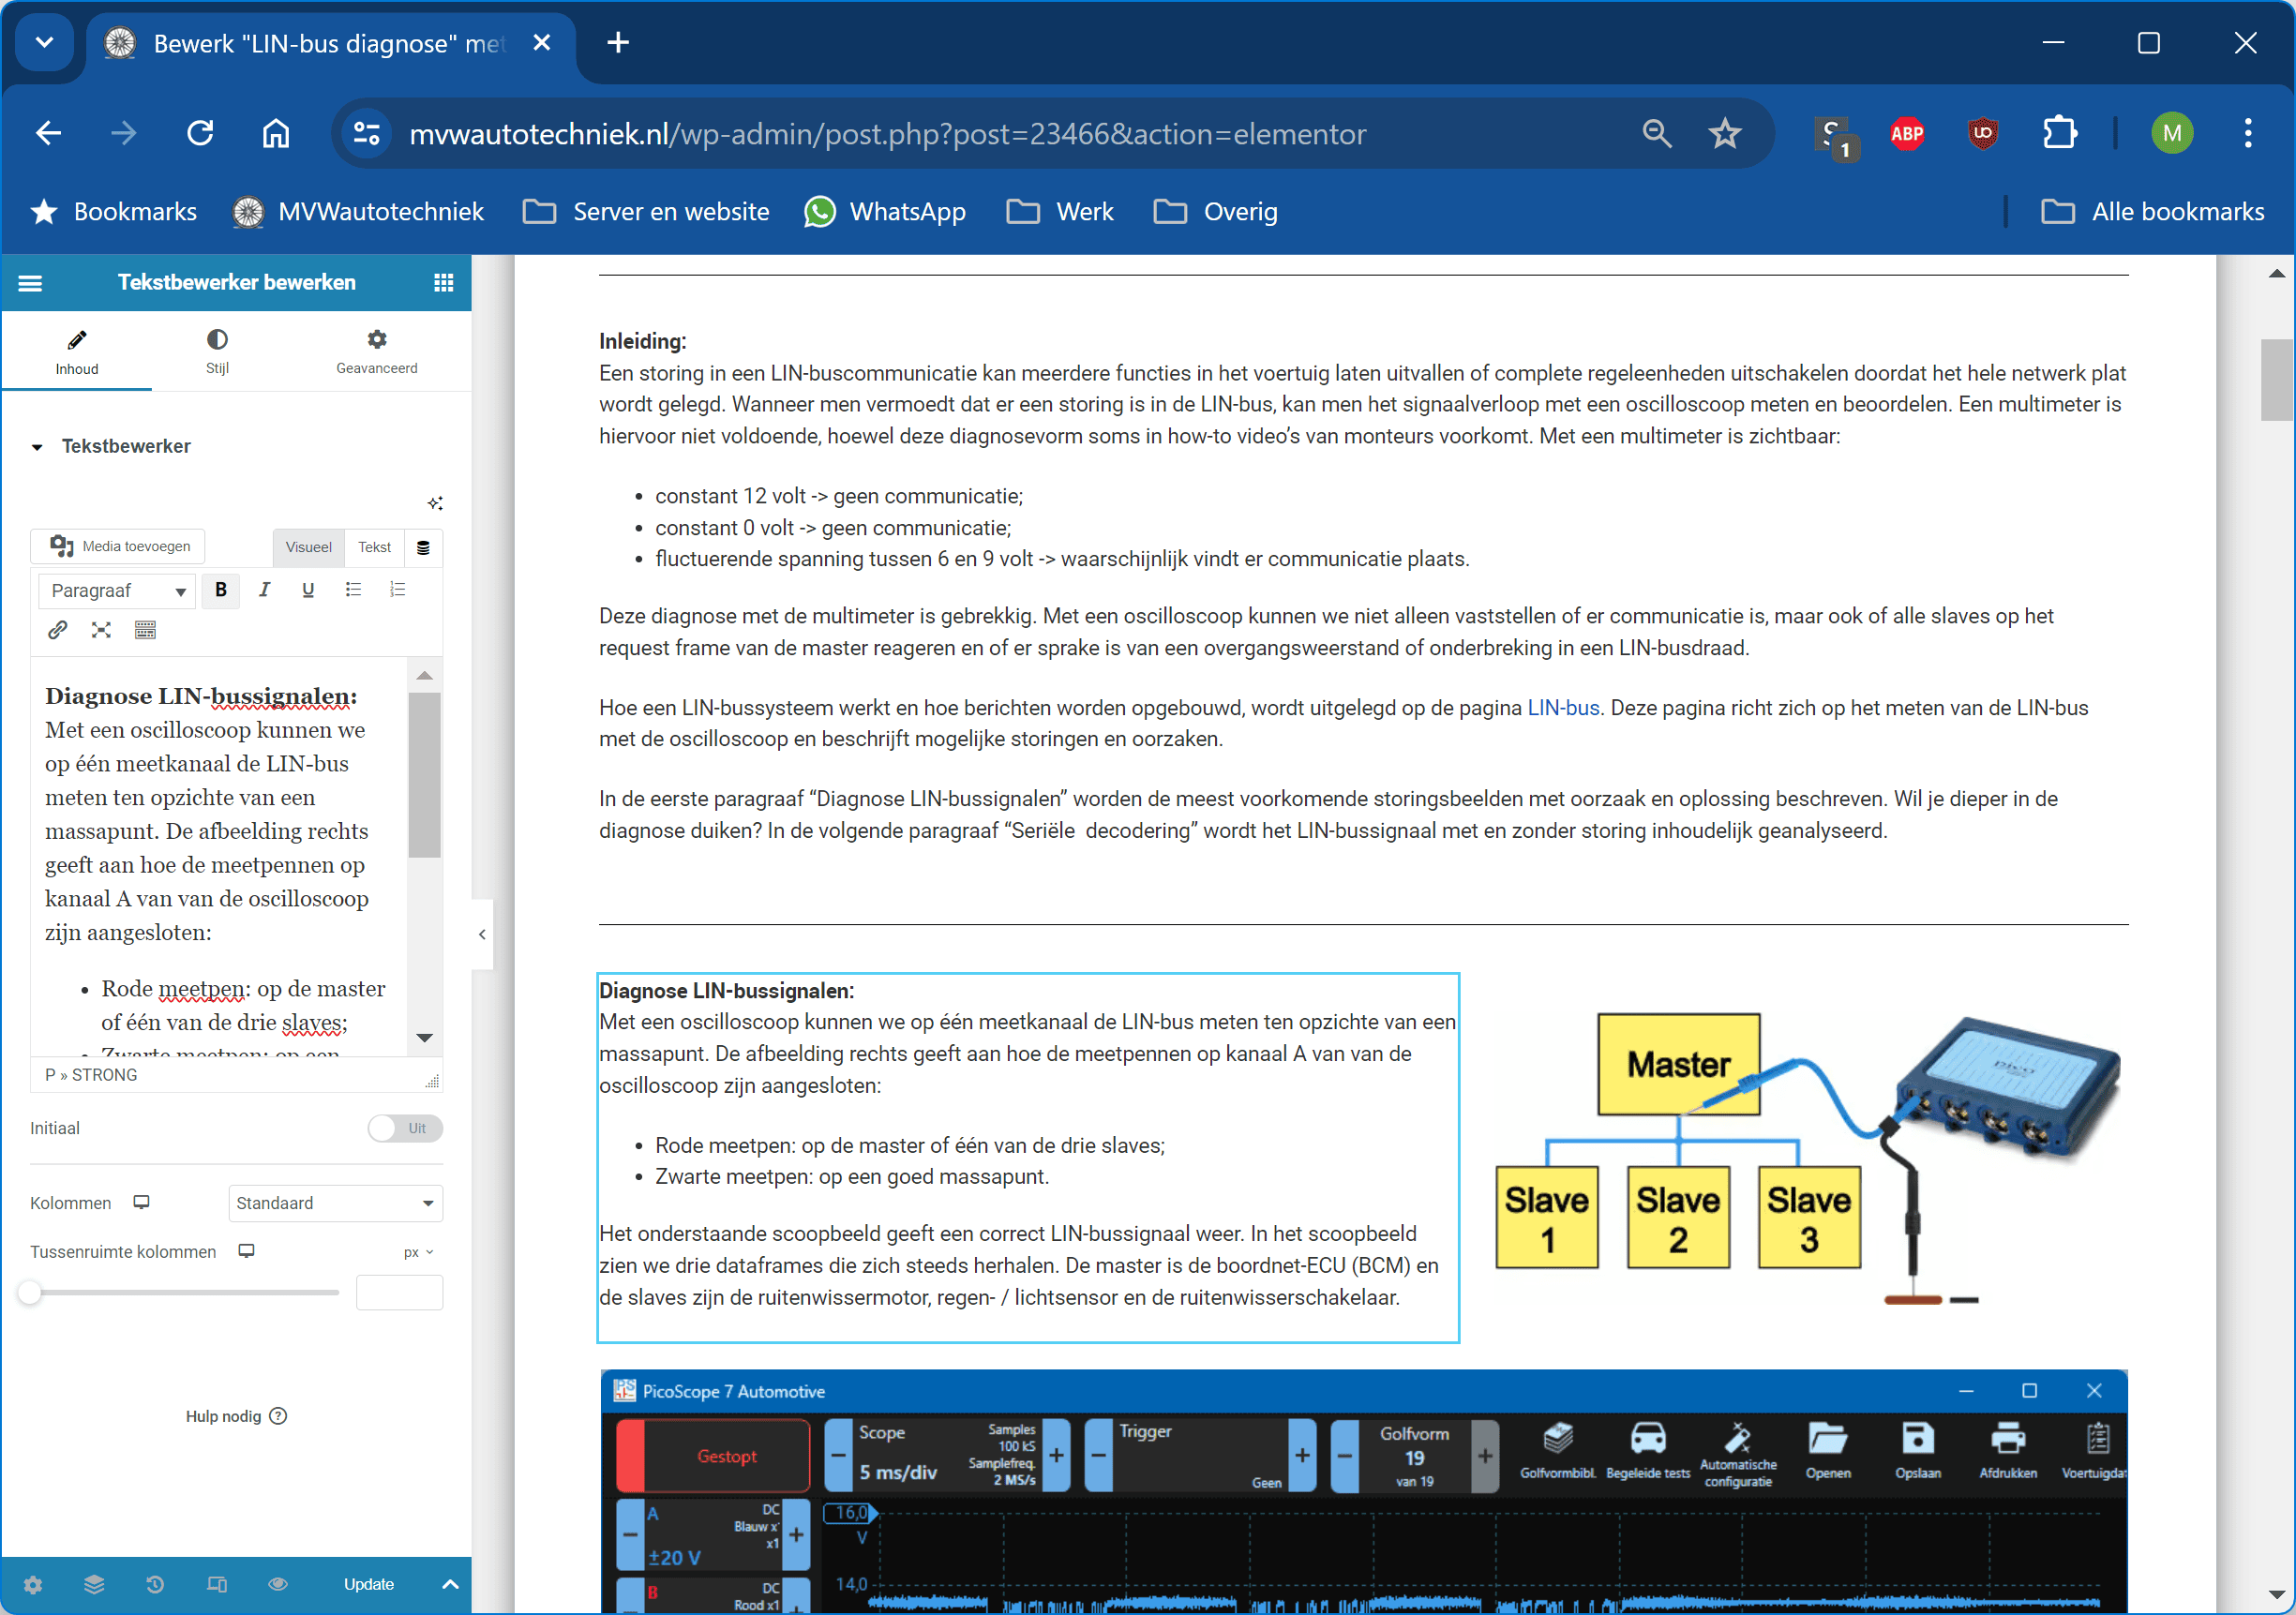Toggle the toolbar toggle keyboard icon
The image size is (2296, 1615).
tap(145, 630)
